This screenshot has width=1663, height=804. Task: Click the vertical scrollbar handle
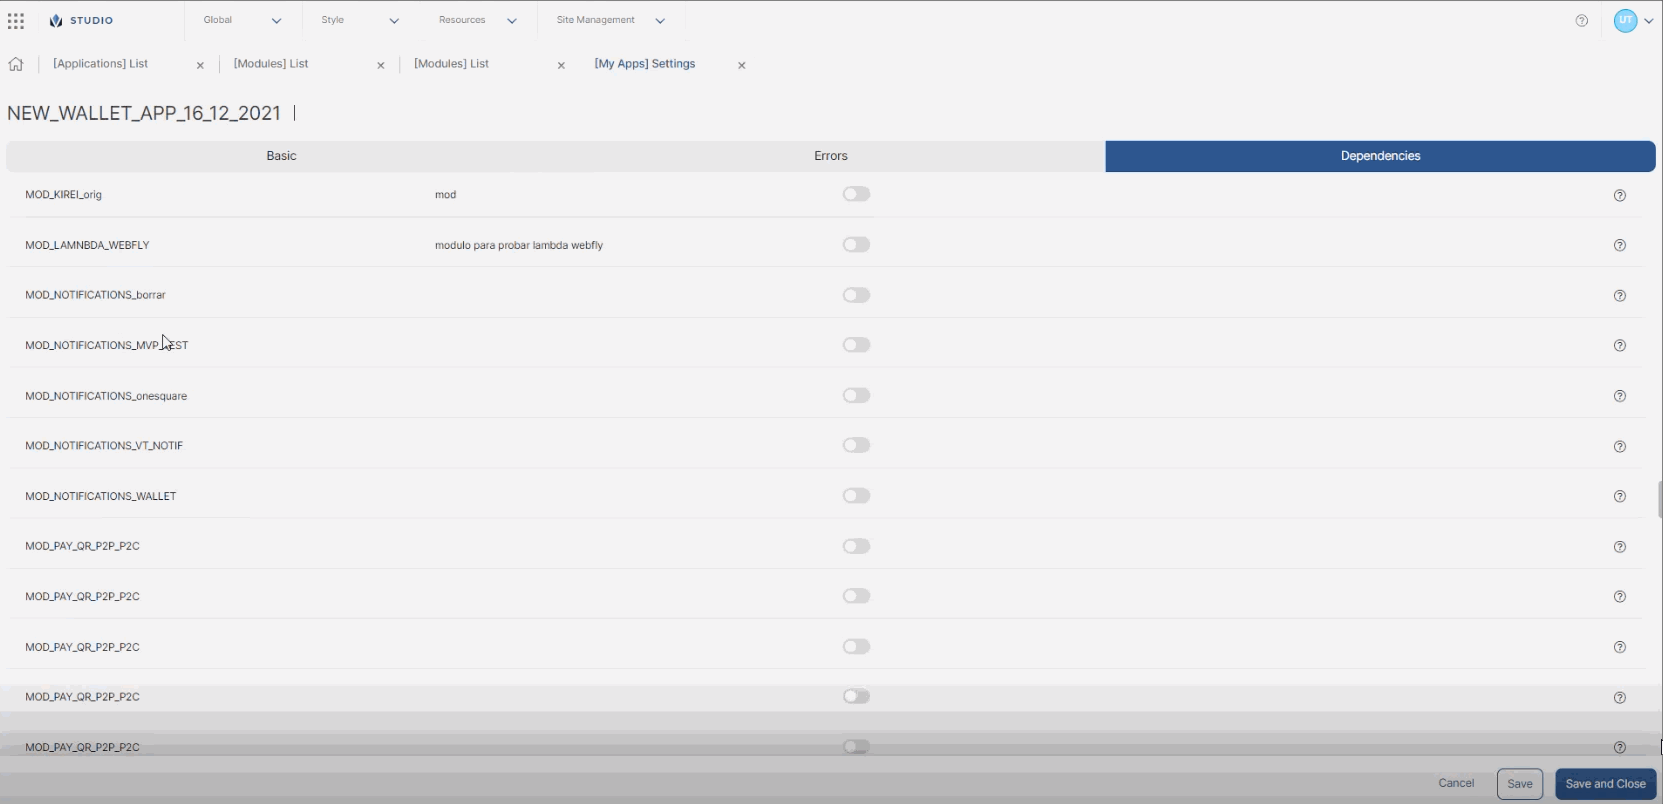coord(1659,499)
